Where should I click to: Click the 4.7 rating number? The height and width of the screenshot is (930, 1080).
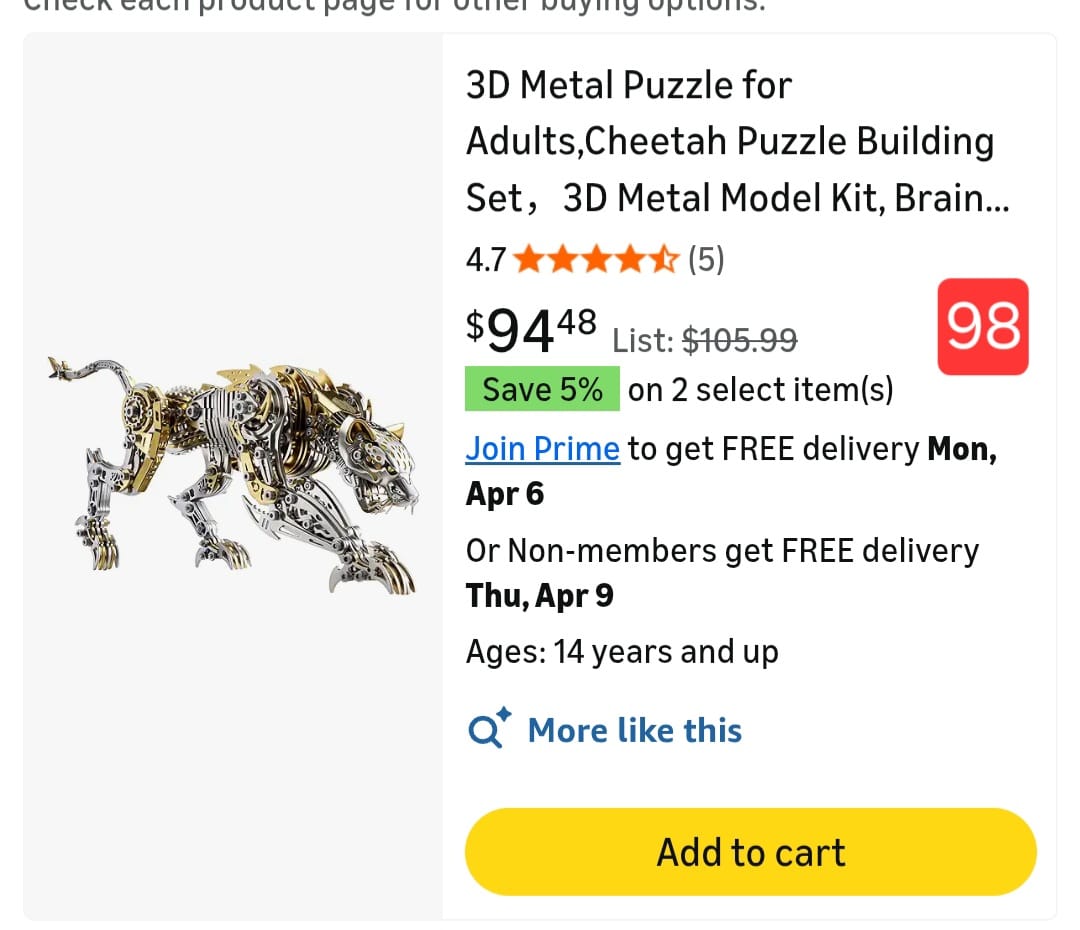486,261
